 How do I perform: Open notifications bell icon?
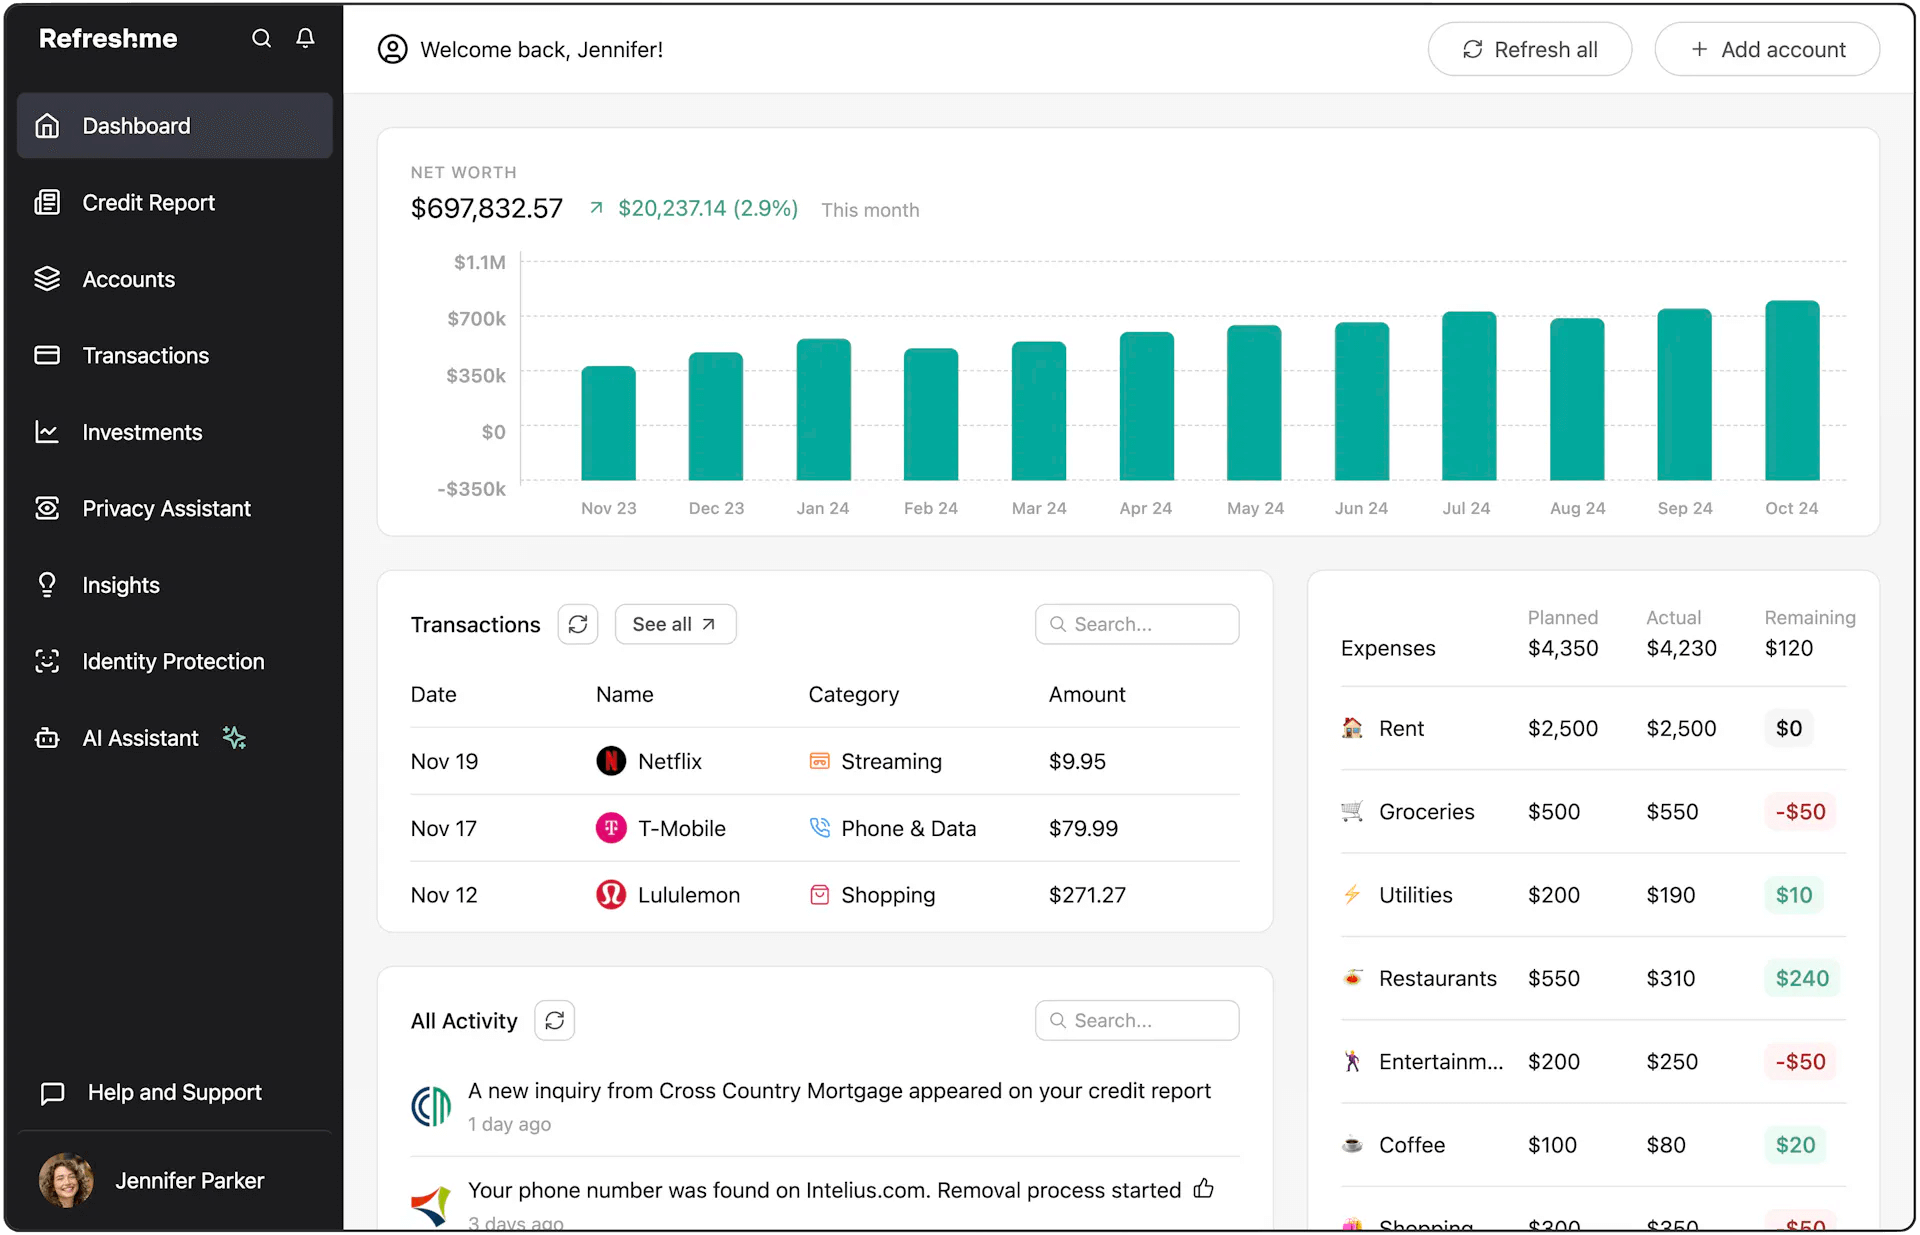(305, 38)
